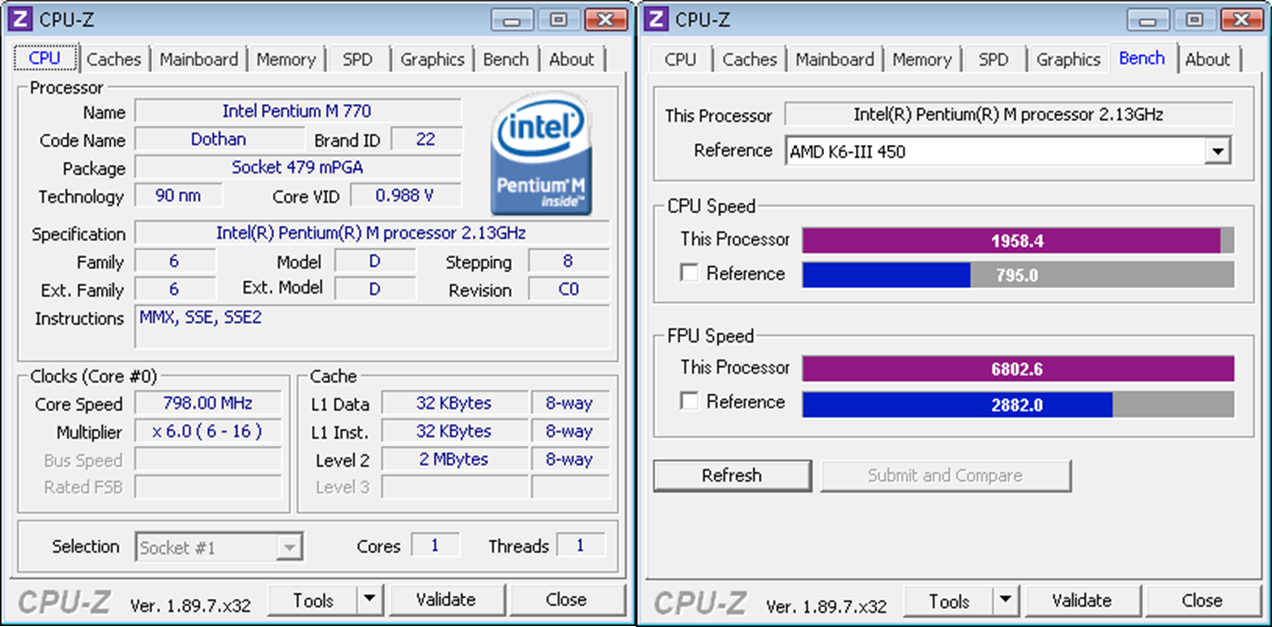Click the CPU-Z icon in right window title bar
The width and height of the screenshot is (1272, 627).
point(657,19)
